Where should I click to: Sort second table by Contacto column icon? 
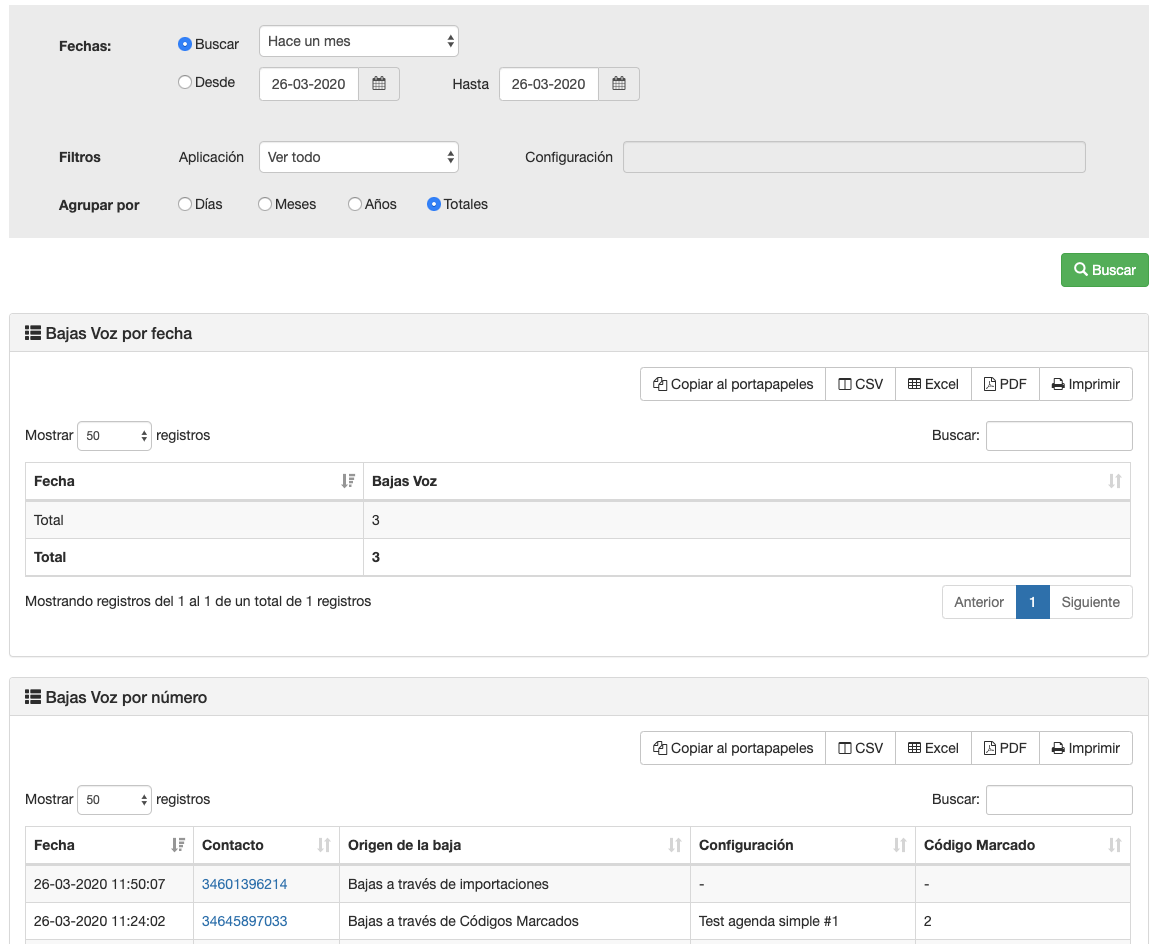click(x=323, y=845)
